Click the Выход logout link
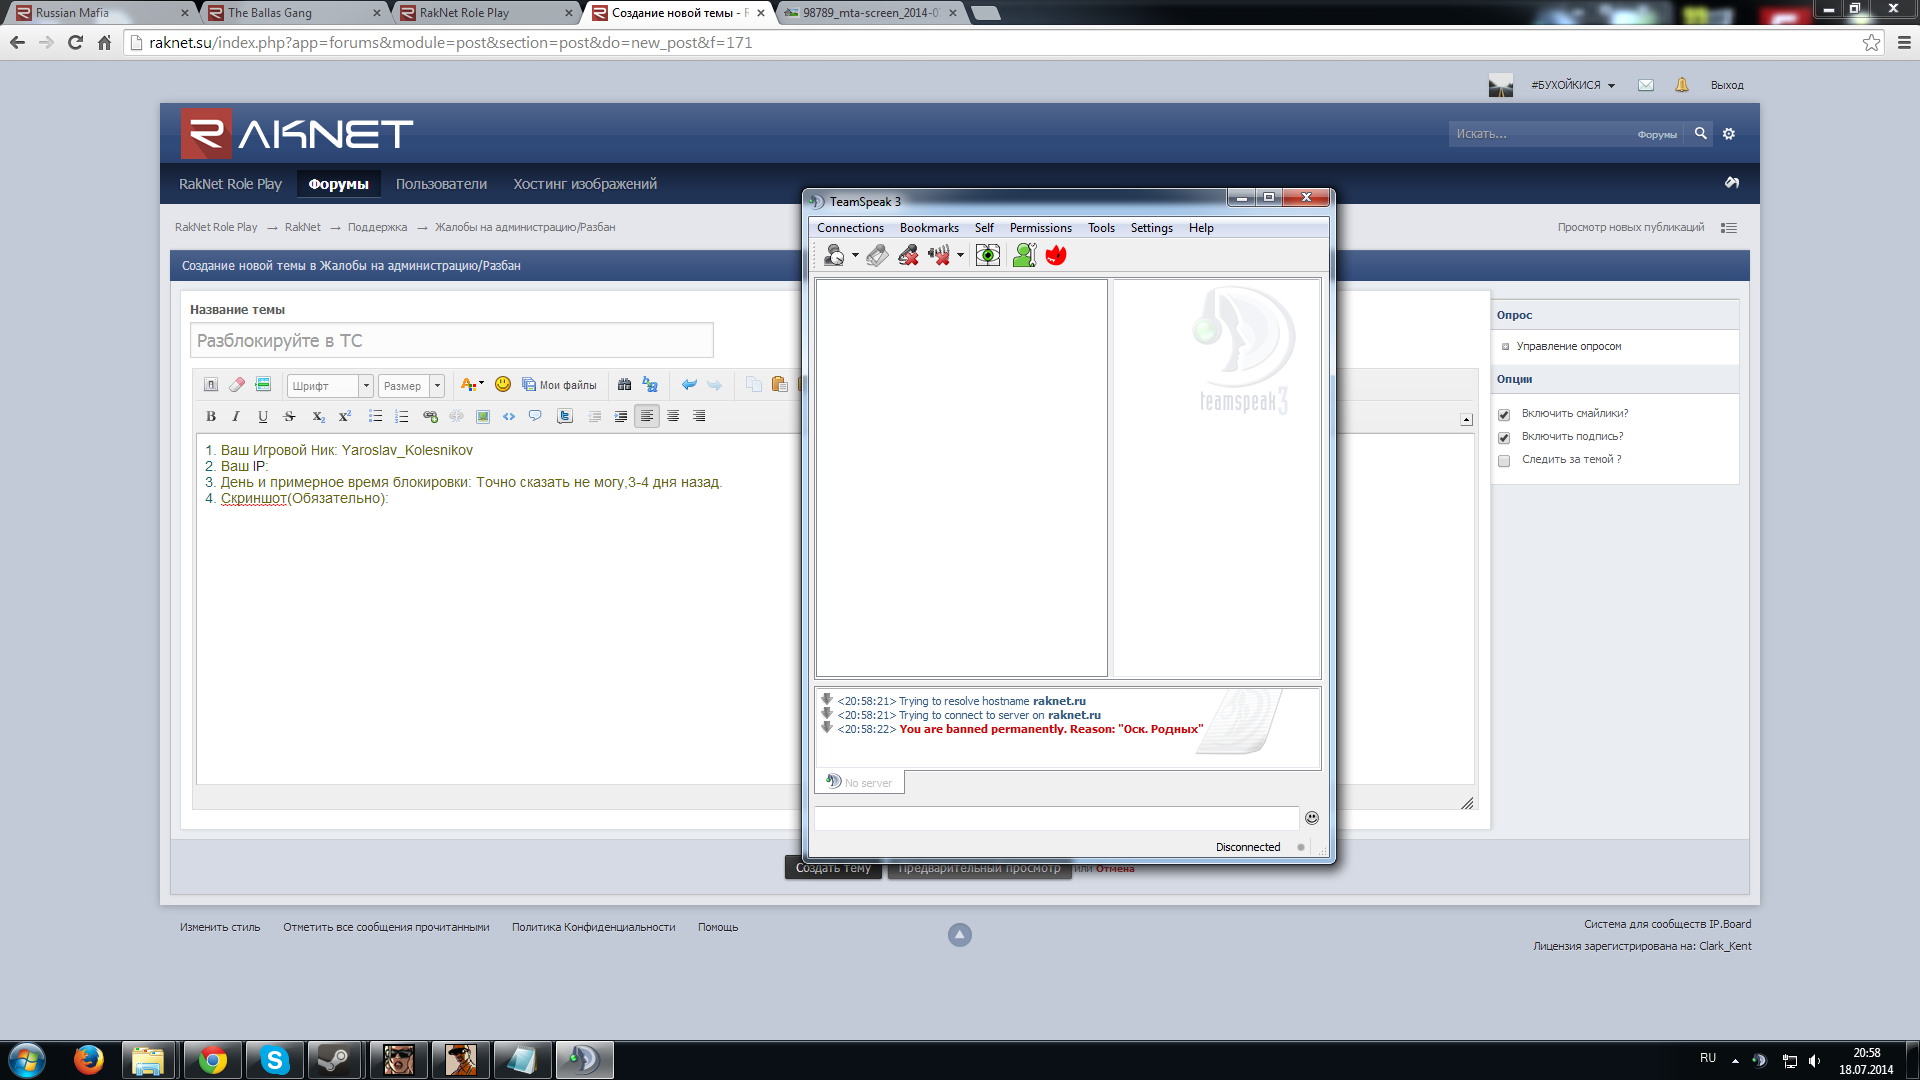1920x1080 pixels. [x=1726, y=86]
